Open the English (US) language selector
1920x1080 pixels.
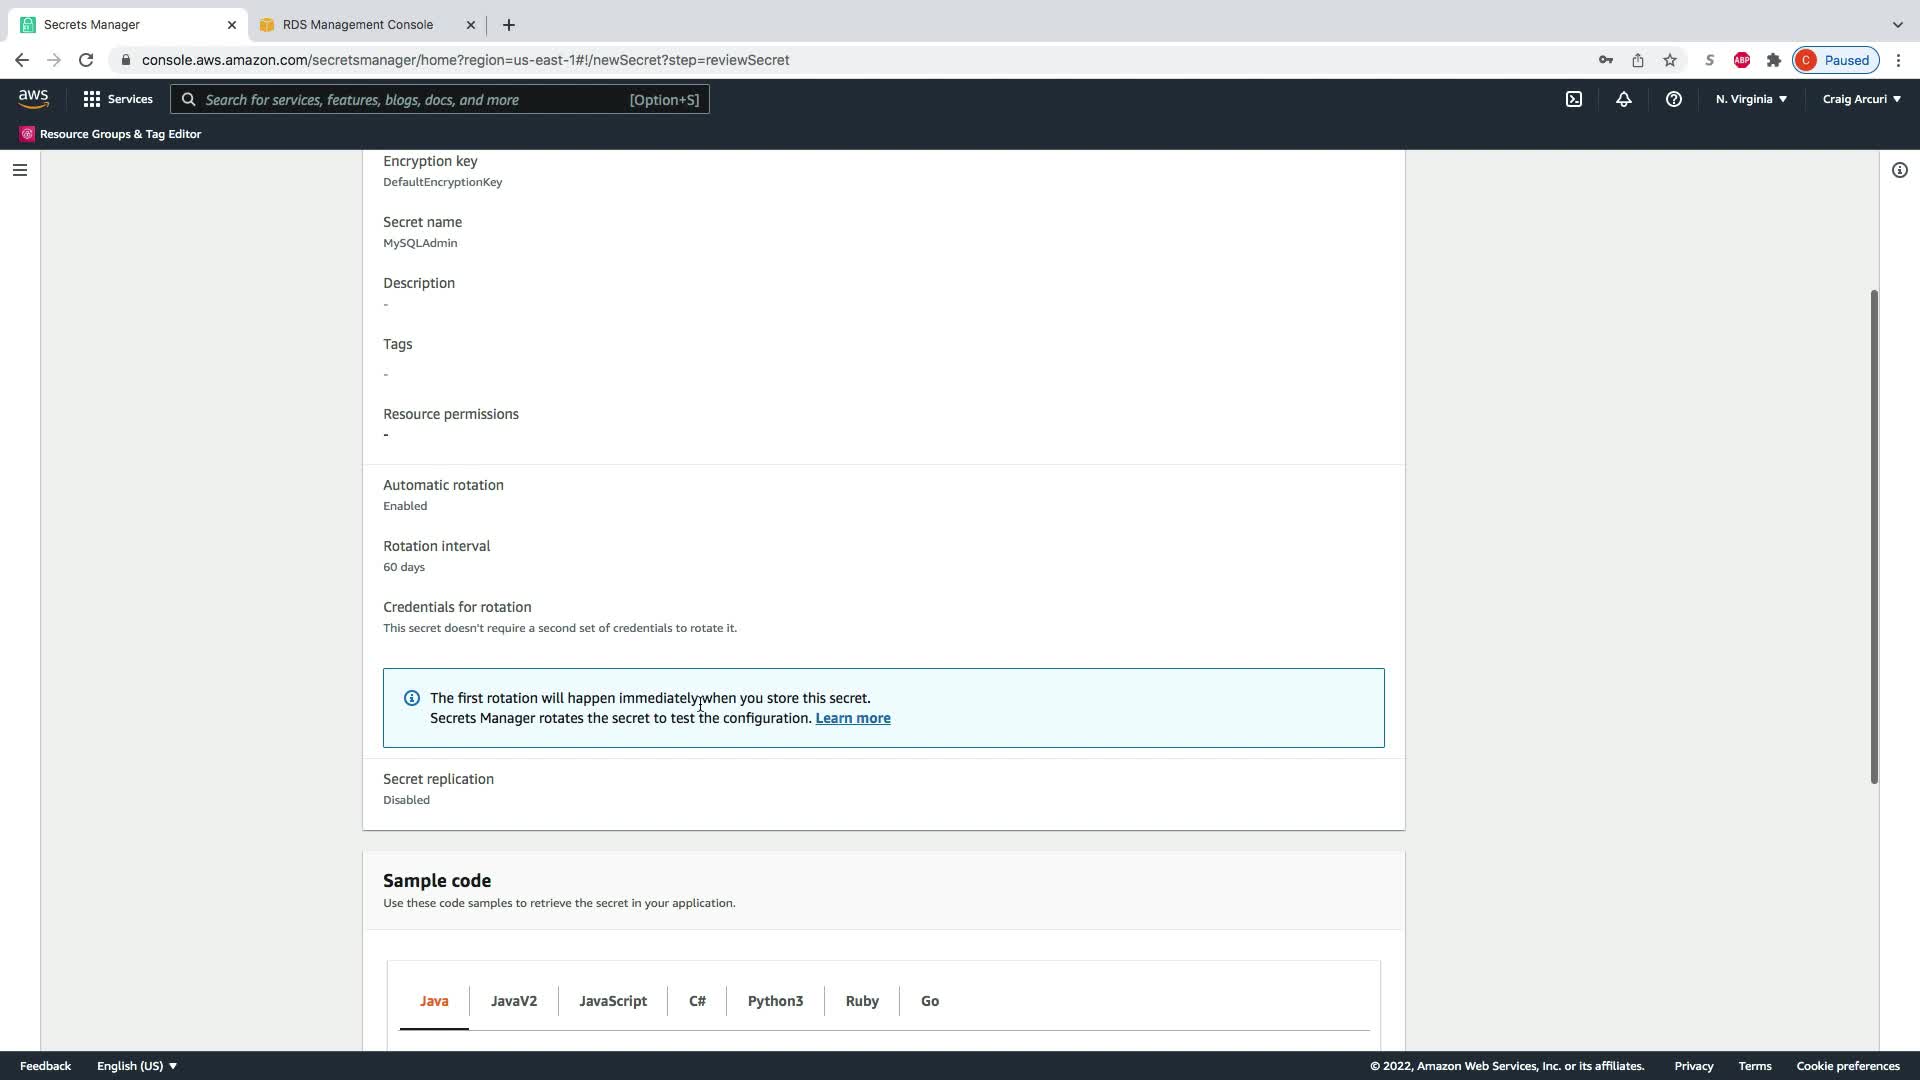tap(137, 1066)
